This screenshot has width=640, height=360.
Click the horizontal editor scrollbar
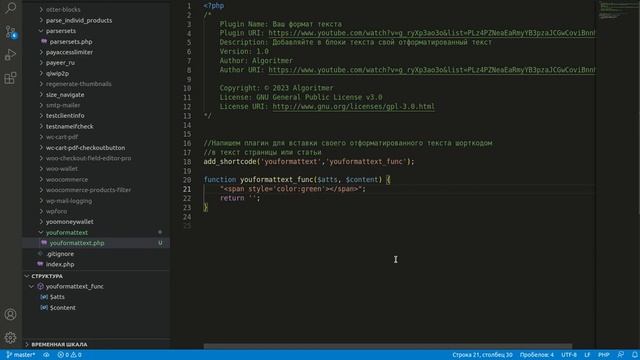click(x=388, y=346)
